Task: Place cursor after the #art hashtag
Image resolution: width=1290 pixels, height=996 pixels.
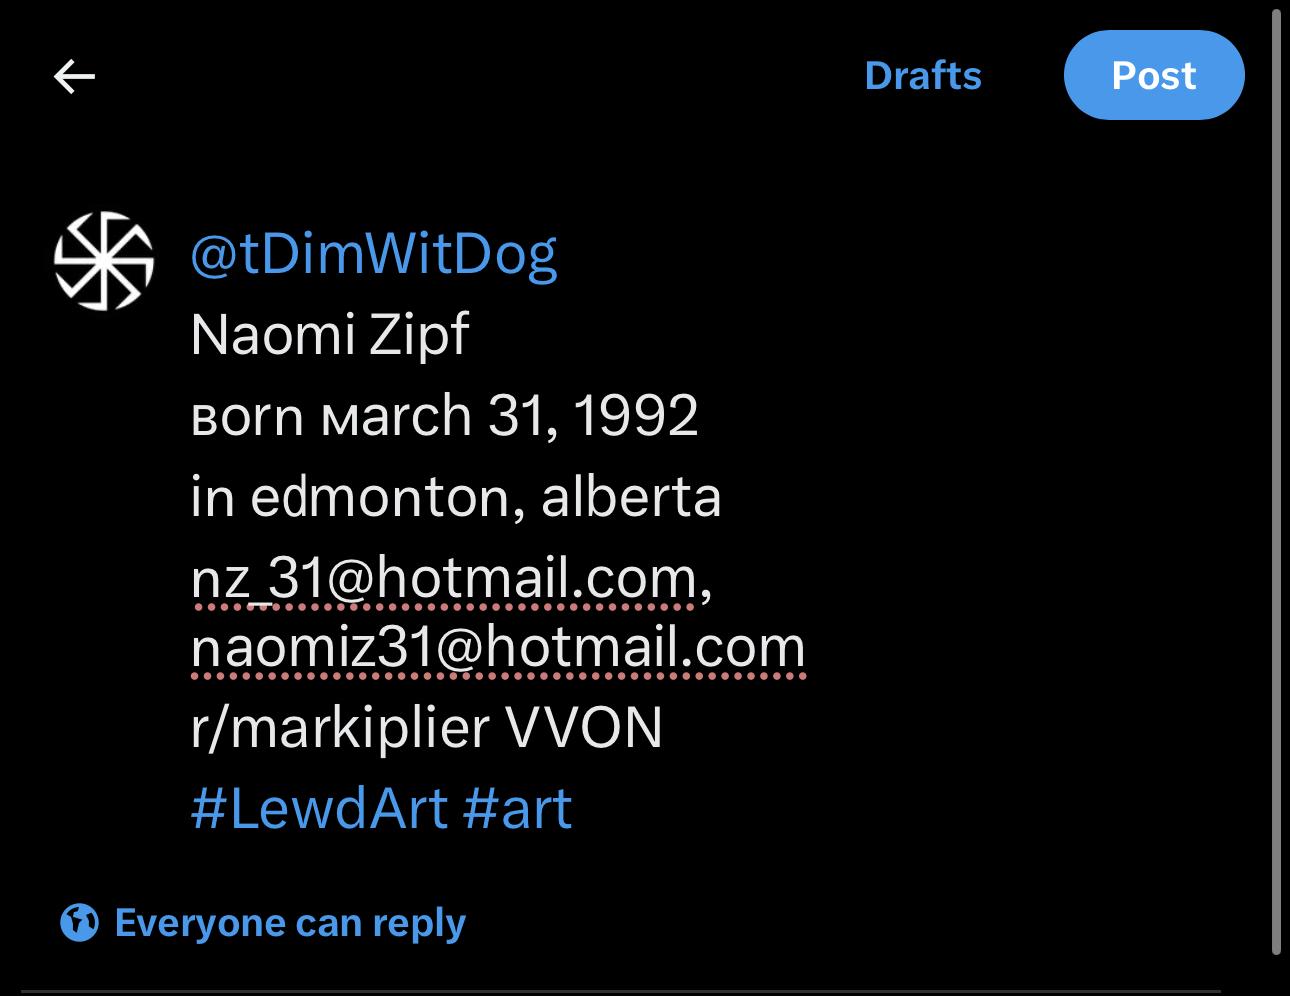Action: [574, 808]
